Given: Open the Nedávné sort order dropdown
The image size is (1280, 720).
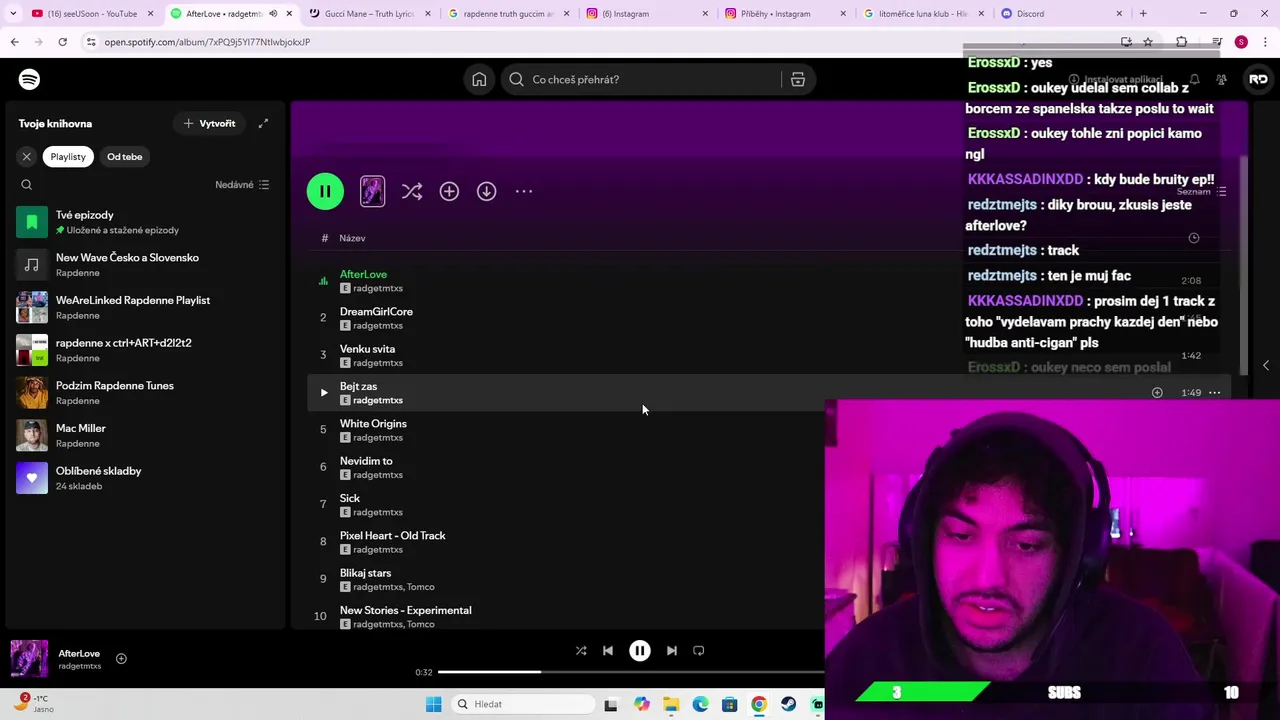Looking at the screenshot, I should pos(242,184).
